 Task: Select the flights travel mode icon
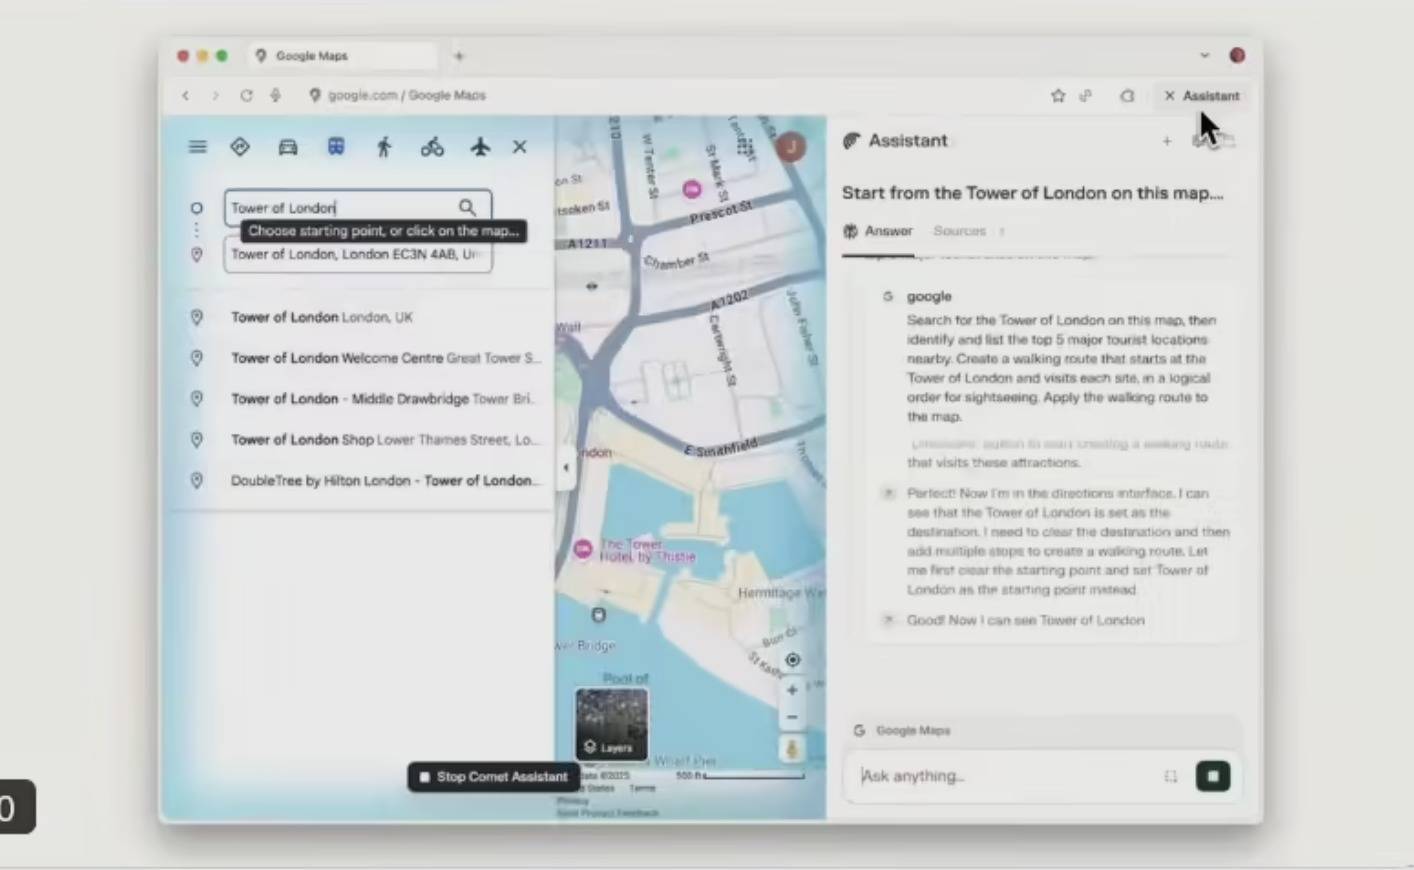click(x=480, y=147)
